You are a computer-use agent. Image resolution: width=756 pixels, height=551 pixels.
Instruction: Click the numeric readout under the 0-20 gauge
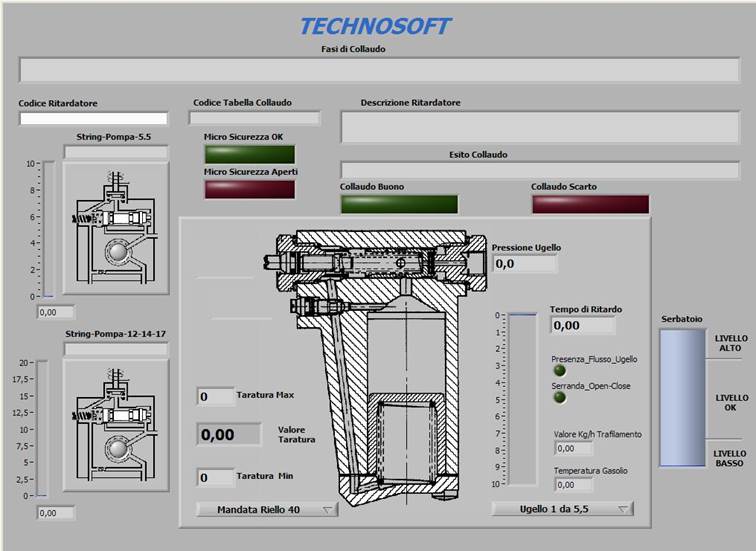[56, 513]
